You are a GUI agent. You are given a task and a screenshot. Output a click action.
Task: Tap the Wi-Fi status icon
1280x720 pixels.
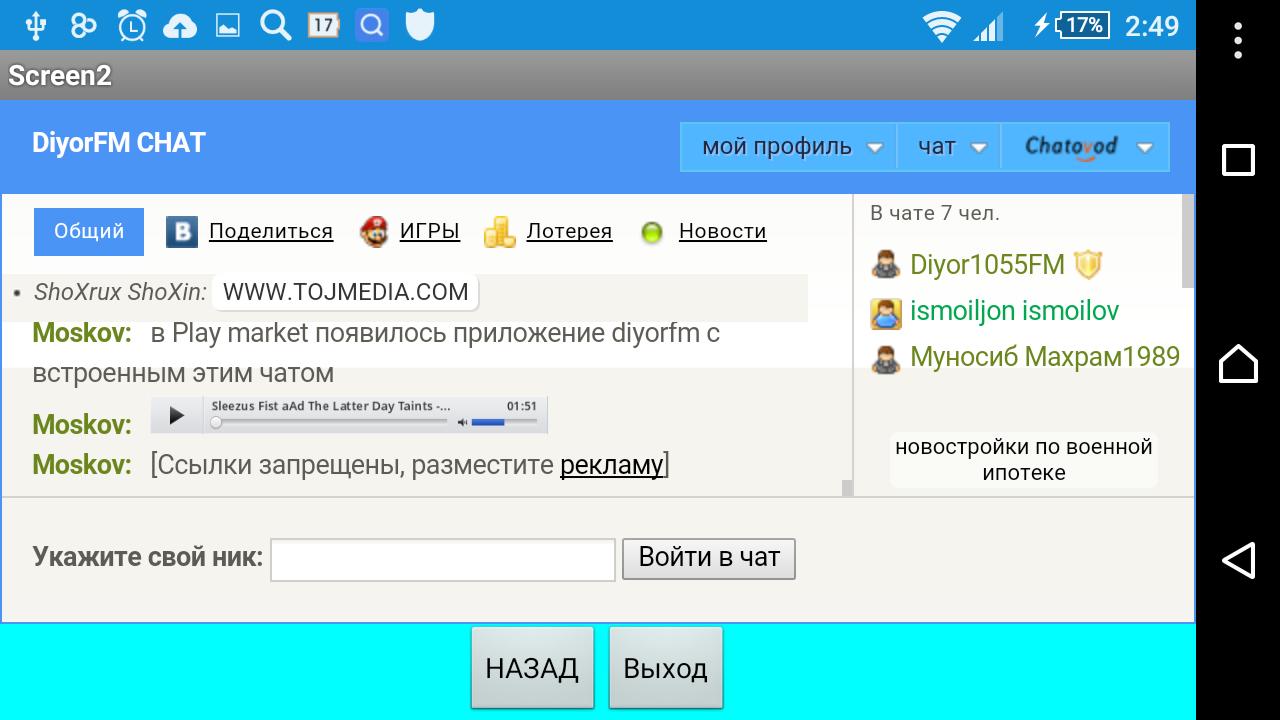click(x=942, y=26)
